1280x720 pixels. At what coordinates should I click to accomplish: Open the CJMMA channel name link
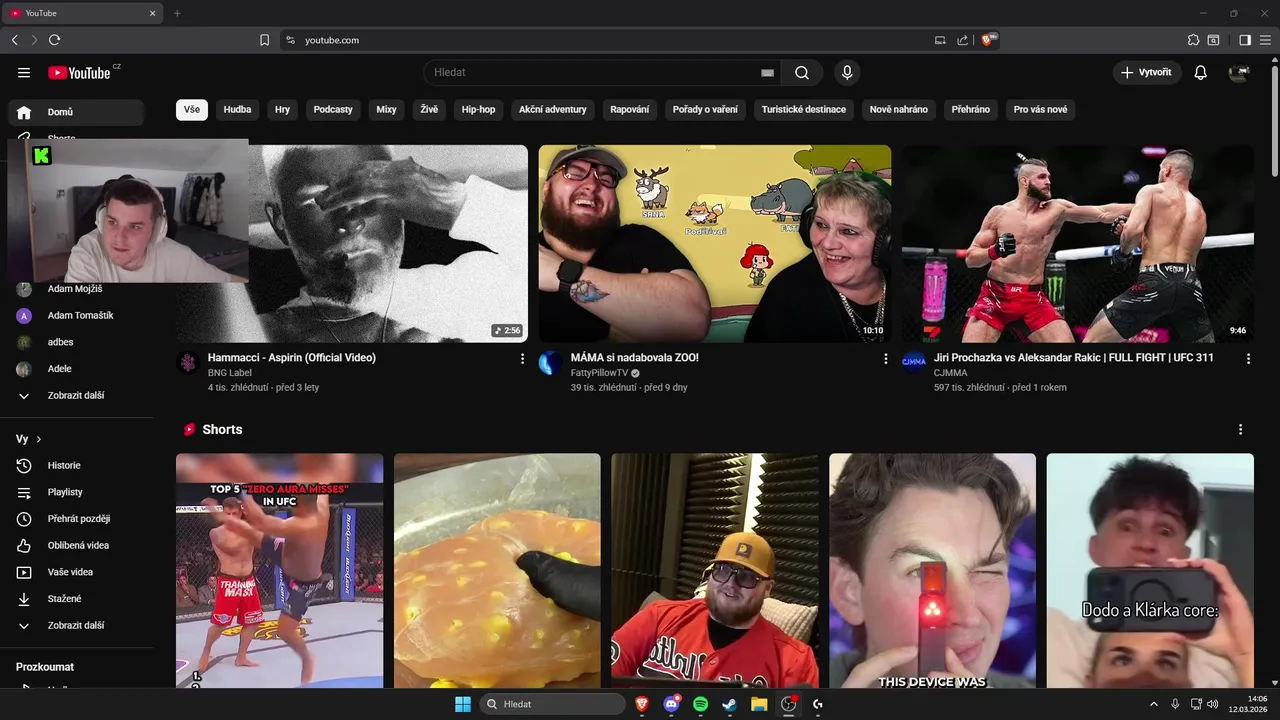951,373
